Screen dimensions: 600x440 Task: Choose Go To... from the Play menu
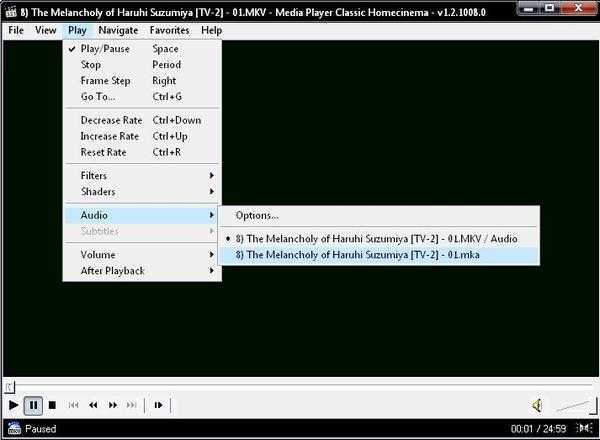click(x=142, y=97)
